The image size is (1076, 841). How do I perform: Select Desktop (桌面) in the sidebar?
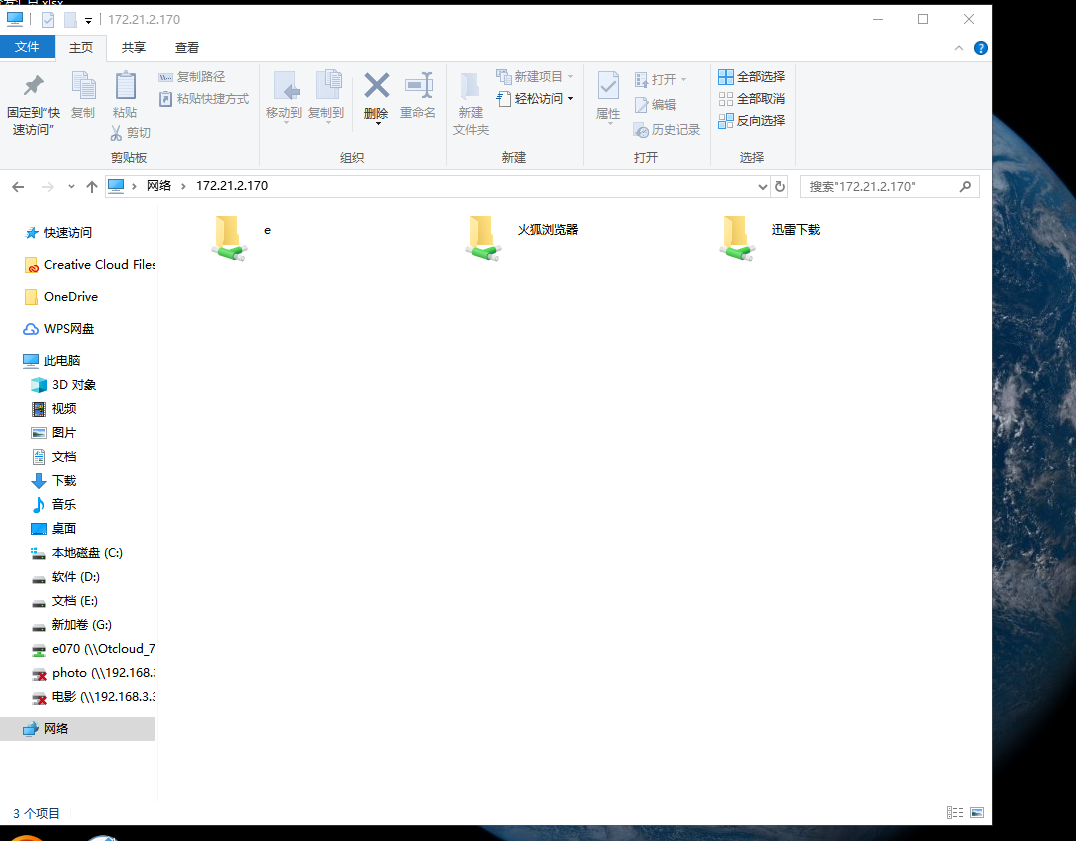[54, 529]
